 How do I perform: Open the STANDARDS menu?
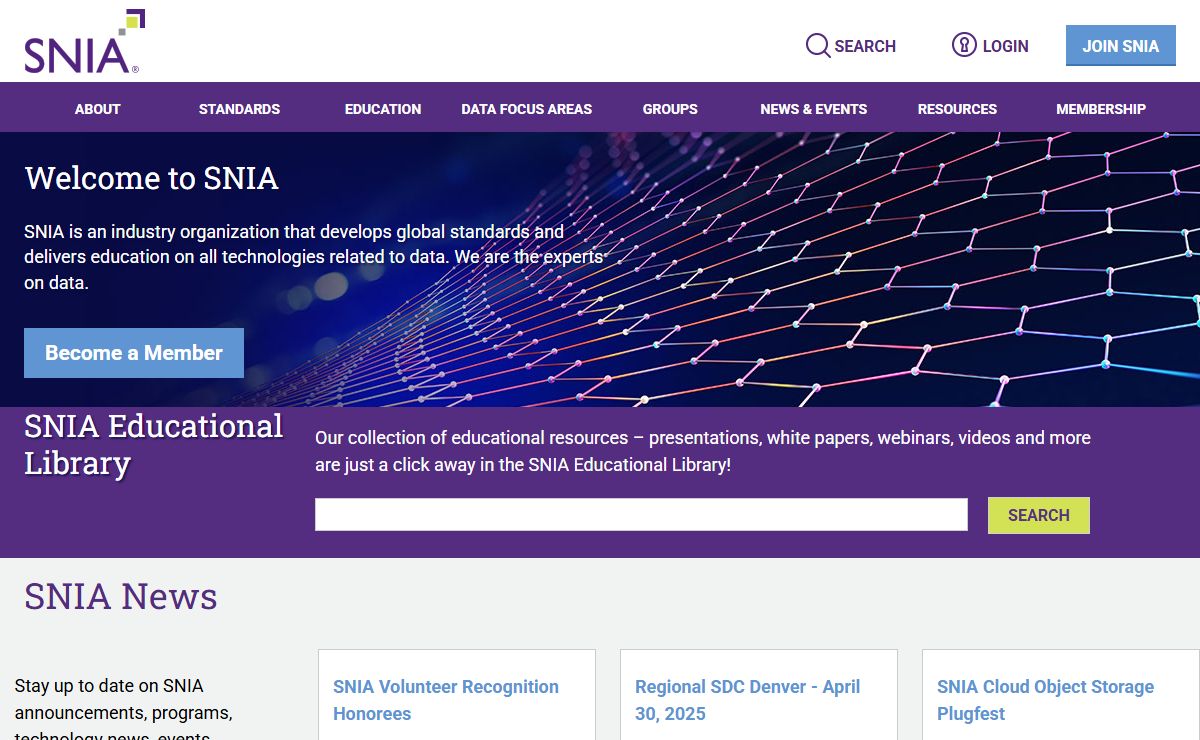[239, 109]
